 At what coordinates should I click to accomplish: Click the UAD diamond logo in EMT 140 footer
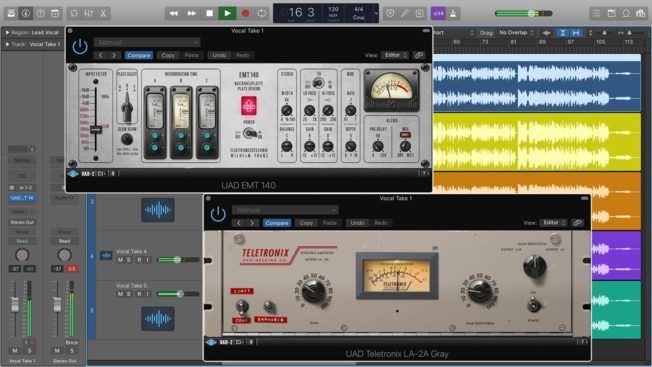73,174
